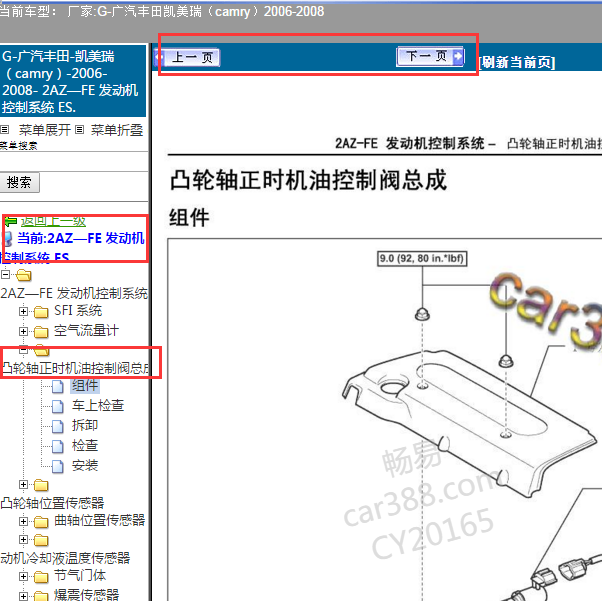
Task: Select 动机冷却液温度传感器 tree item
Action: click(x=65, y=558)
